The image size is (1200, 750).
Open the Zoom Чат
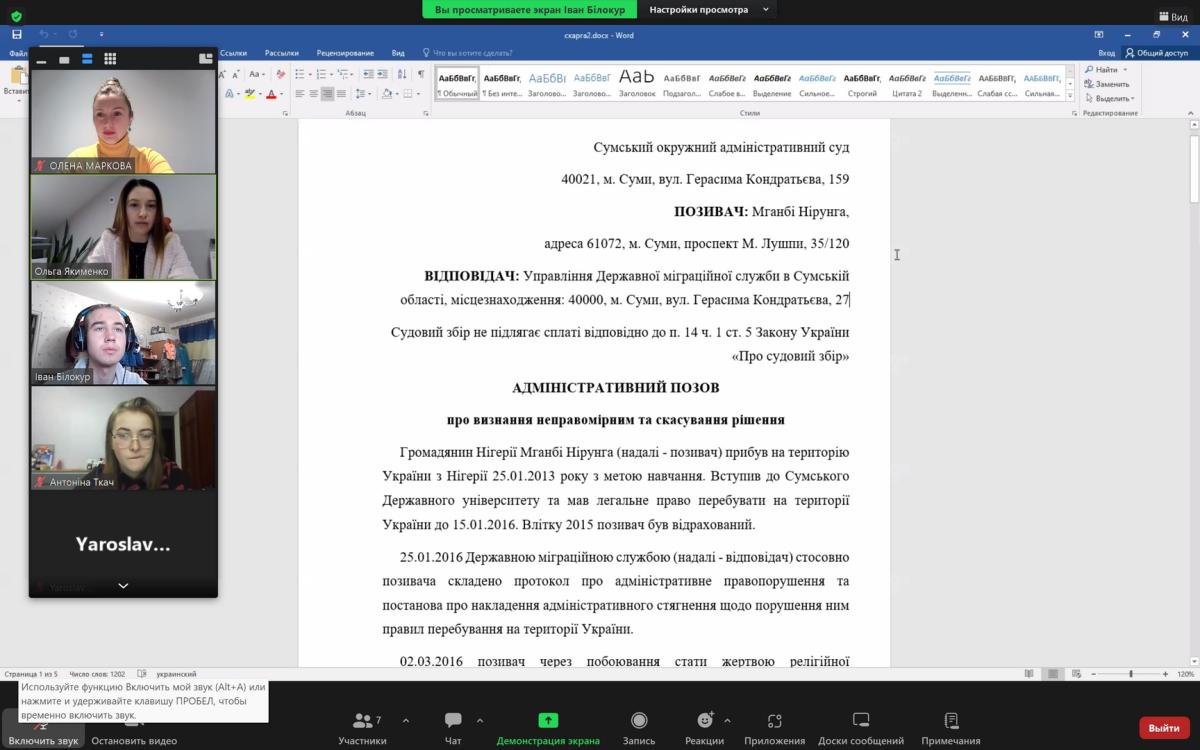pyautogui.click(x=453, y=728)
